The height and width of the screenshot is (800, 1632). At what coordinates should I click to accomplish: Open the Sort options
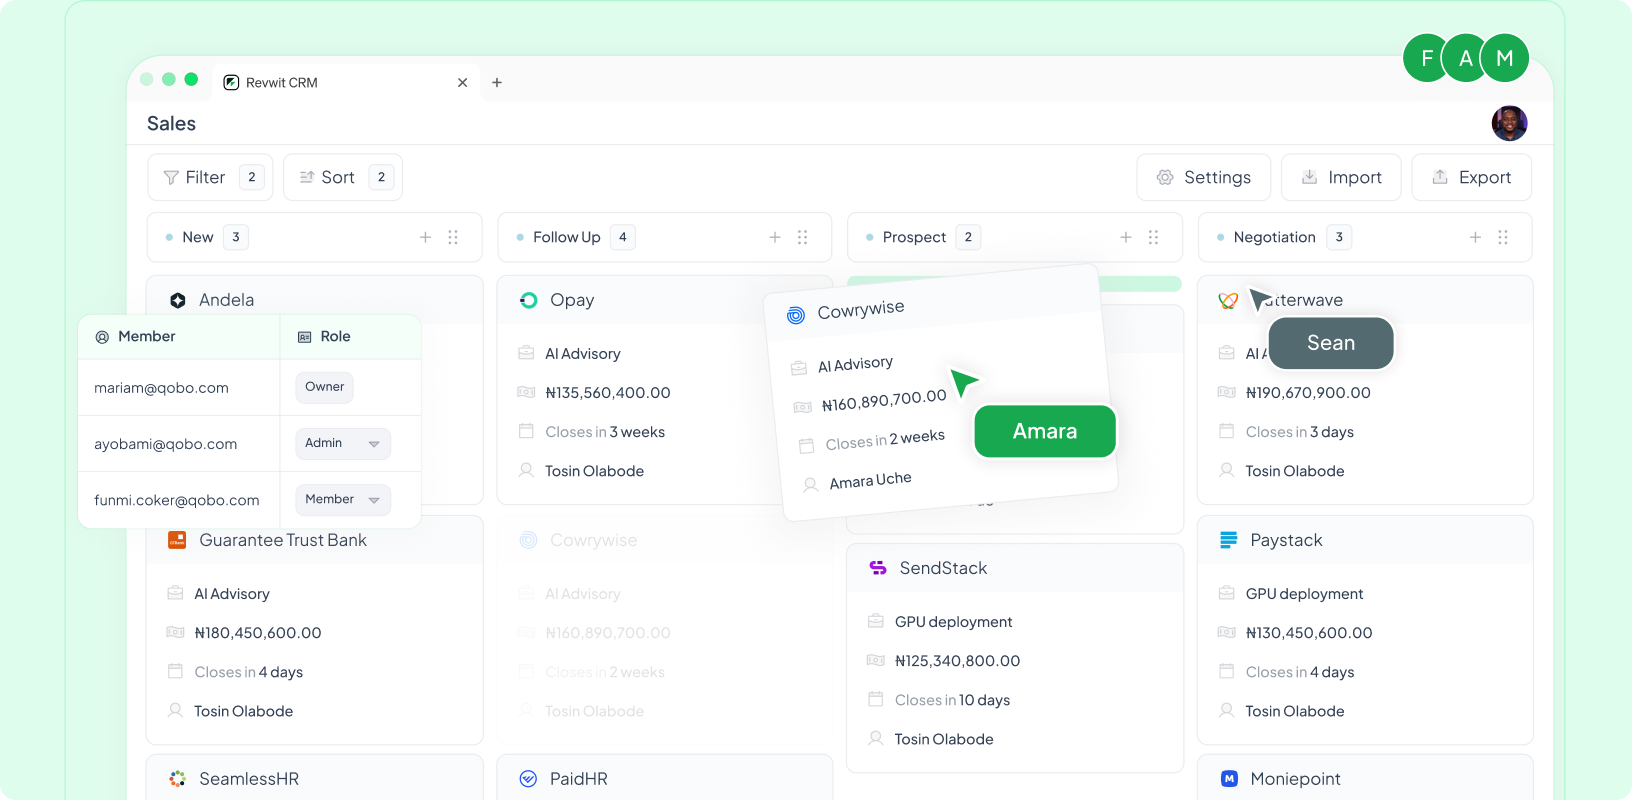pos(342,177)
